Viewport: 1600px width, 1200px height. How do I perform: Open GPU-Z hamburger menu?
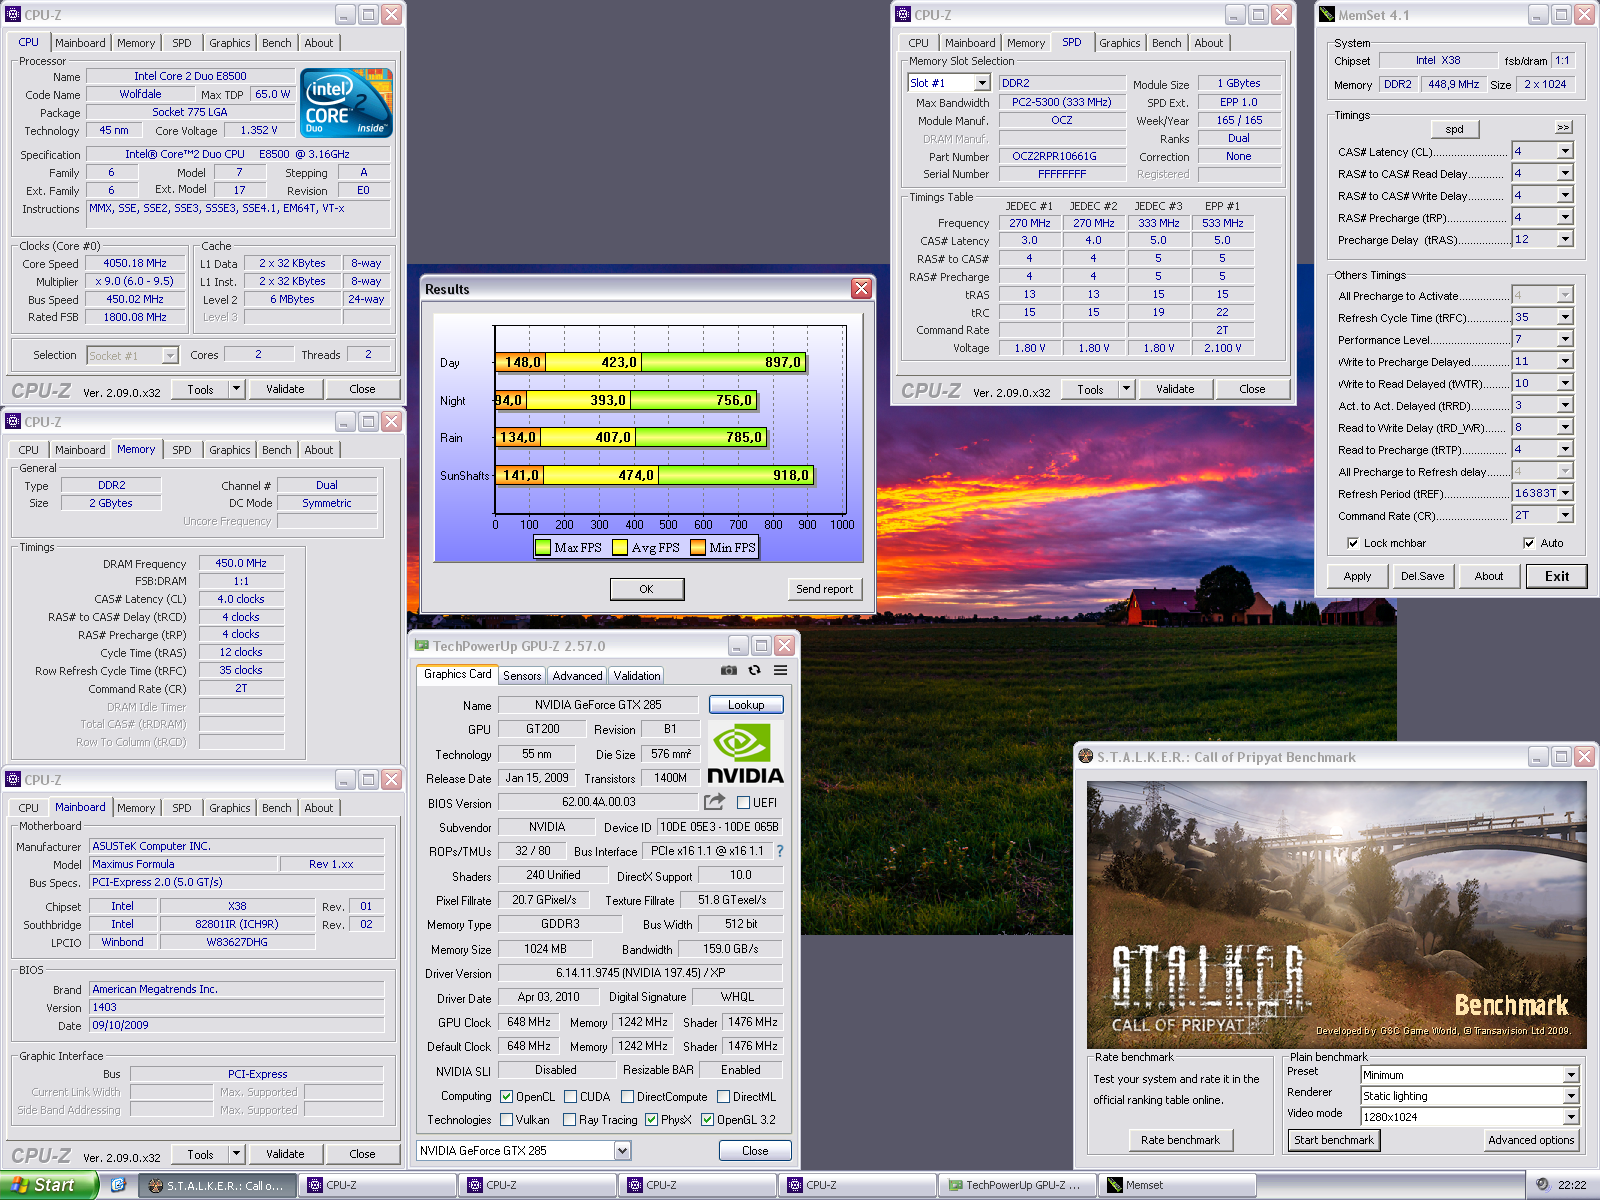tap(781, 670)
